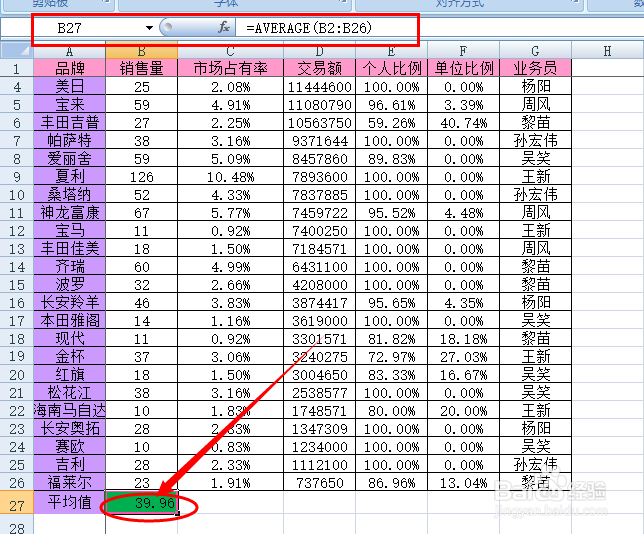Select sales value 126

[142, 177]
